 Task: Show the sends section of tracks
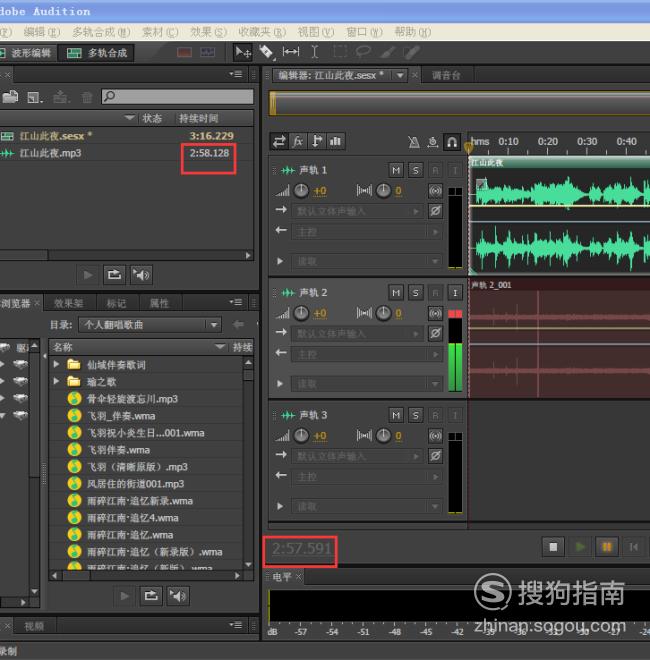click(x=317, y=141)
